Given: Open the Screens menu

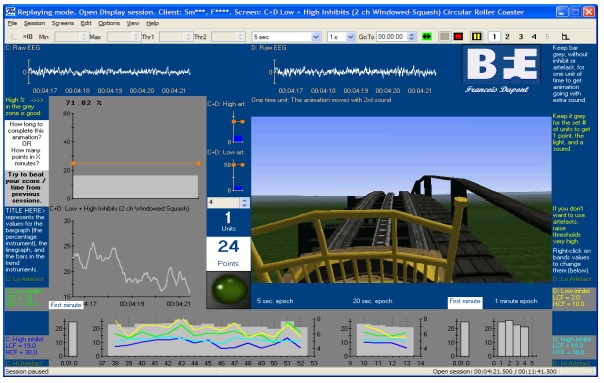Looking at the screenshot, I should tap(63, 24).
